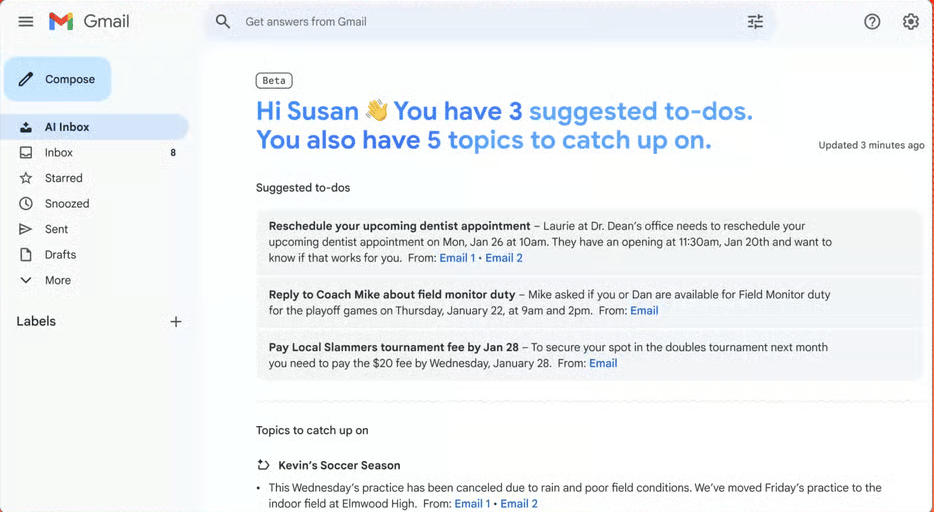Click 'Pay Local Slammers tournament fee by Jan 28'
Screen dimensions: 934x512
394,347
